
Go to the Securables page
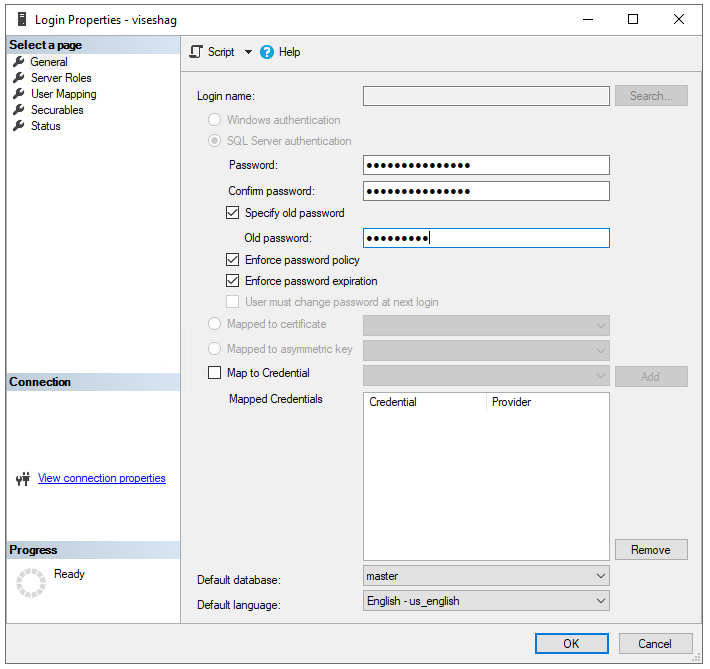(x=57, y=110)
